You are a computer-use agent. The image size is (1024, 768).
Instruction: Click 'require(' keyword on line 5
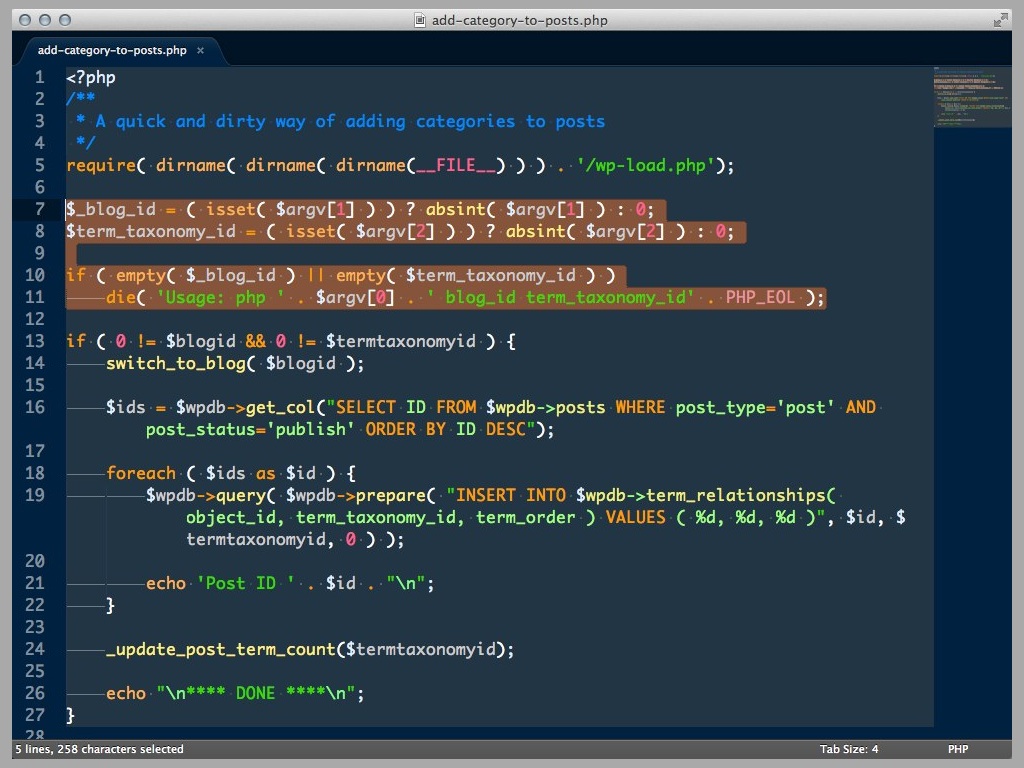pyautogui.click(x=106, y=165)
